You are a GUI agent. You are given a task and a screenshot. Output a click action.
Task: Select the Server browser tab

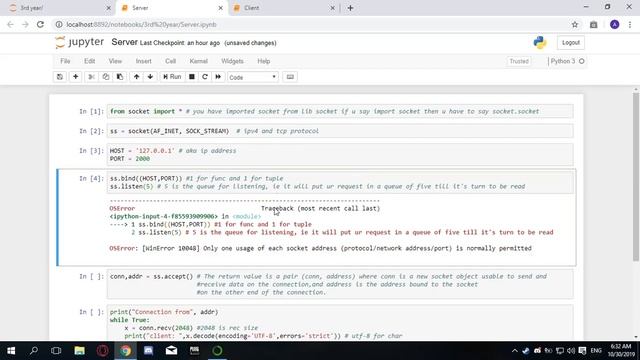171,8
